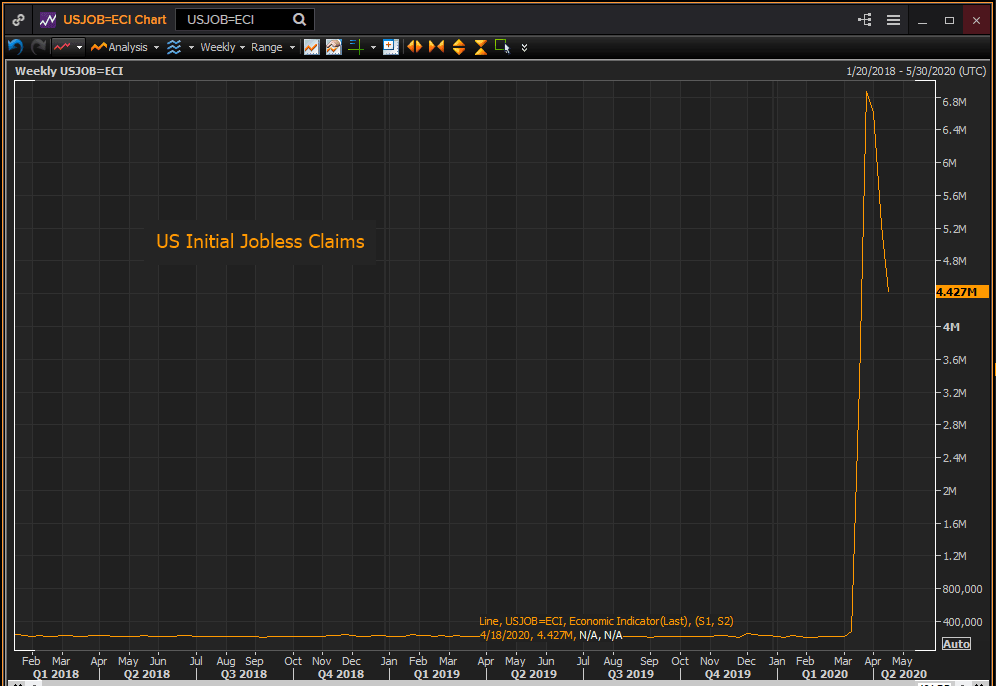
Task: Open the Analysis menu
Action: click(x=124, y=47)
